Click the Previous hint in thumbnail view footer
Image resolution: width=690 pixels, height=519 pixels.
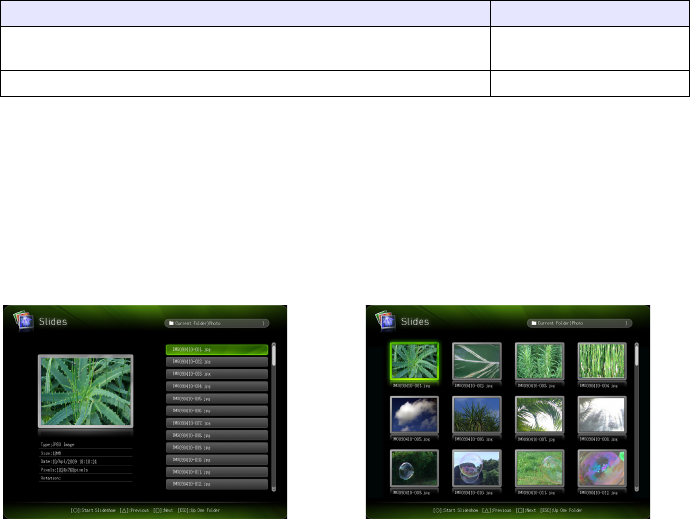tap(496, 511)
